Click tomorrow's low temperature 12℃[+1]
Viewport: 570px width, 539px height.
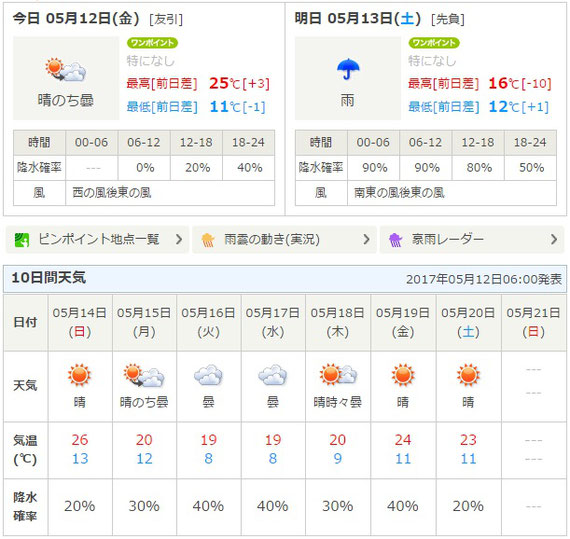519,107
